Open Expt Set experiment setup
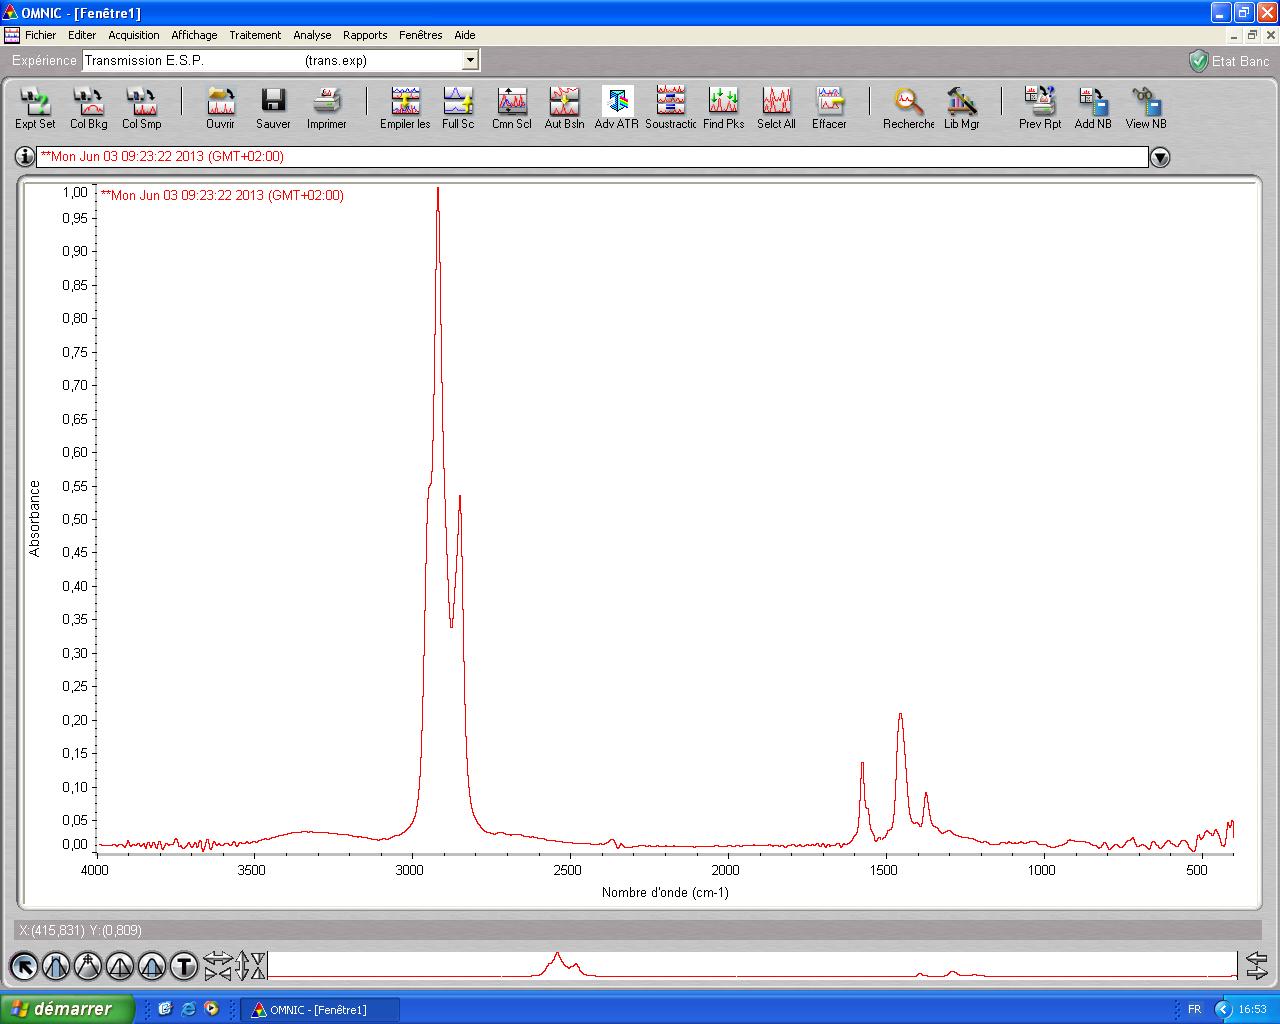Image resolution: width=1280 pixels, height=1024 pixels. tap(35, 108)
